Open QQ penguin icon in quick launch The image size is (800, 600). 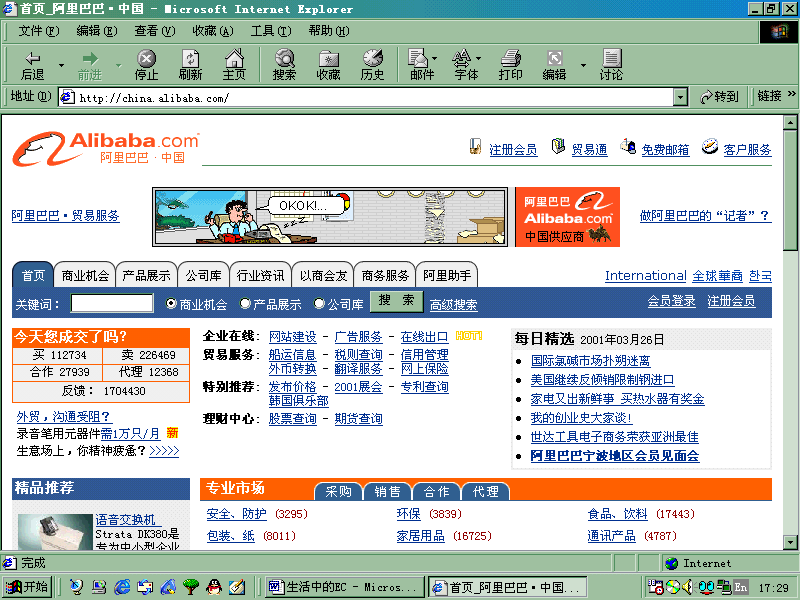click(x=214, y=587)
